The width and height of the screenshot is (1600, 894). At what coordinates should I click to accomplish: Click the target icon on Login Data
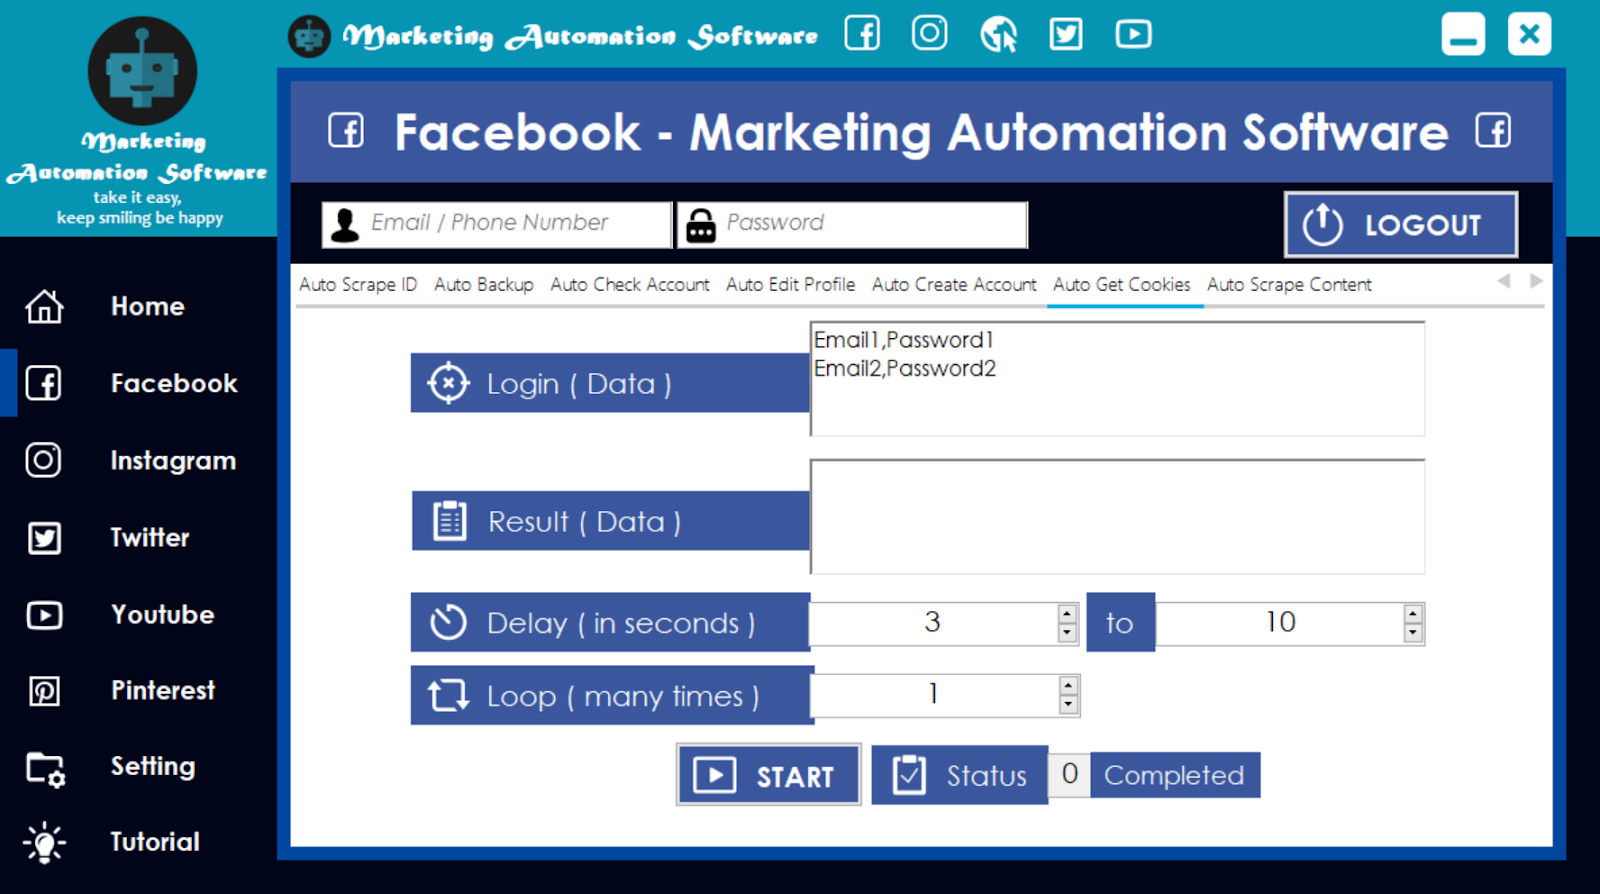click(448, 383)
